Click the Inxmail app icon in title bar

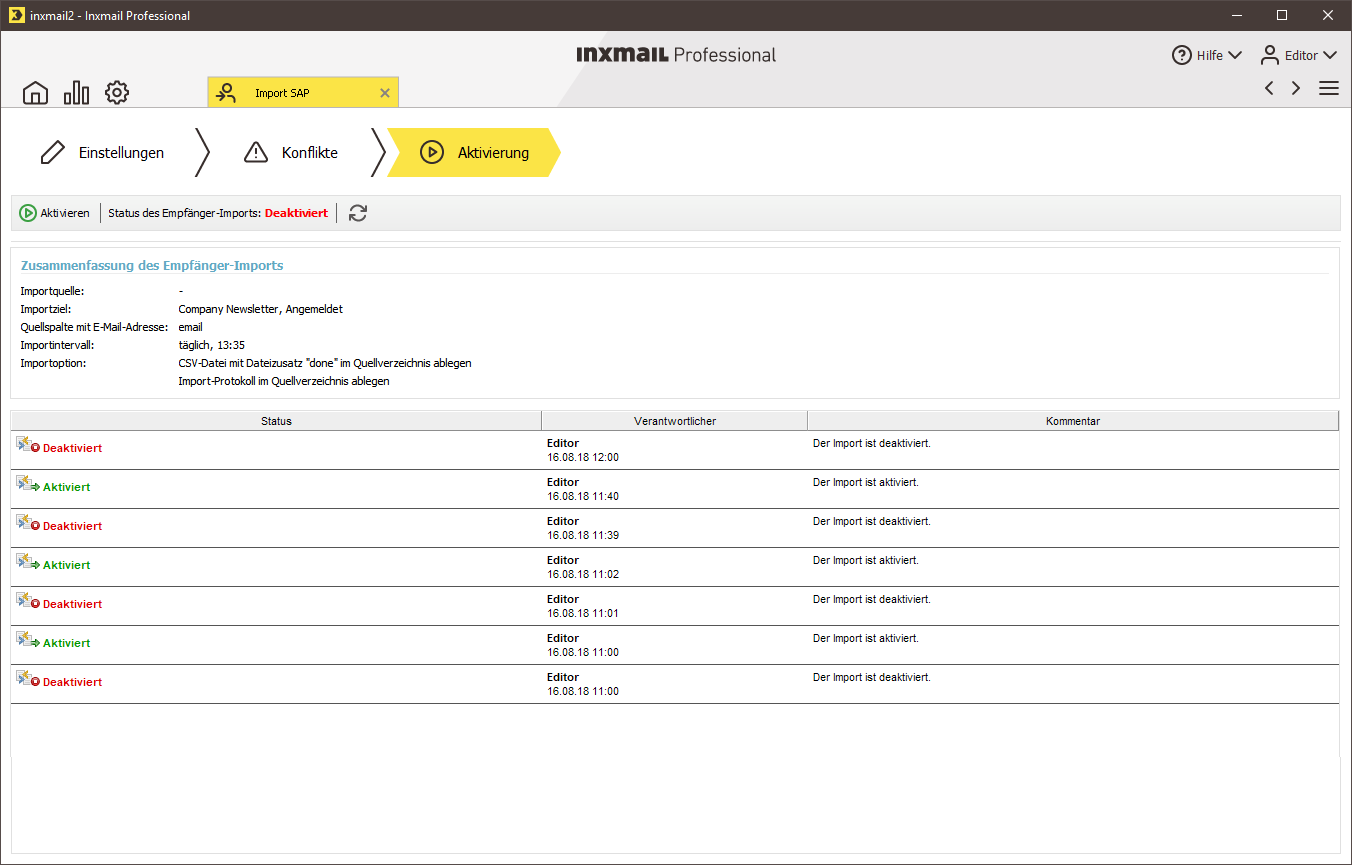point(15,15)
